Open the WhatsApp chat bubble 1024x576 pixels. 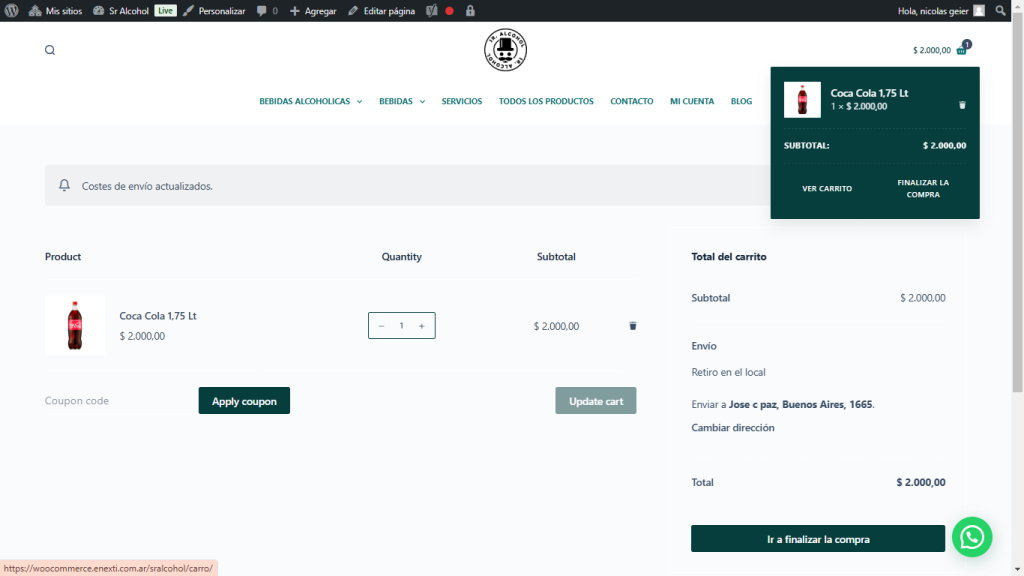pos(972,537)
